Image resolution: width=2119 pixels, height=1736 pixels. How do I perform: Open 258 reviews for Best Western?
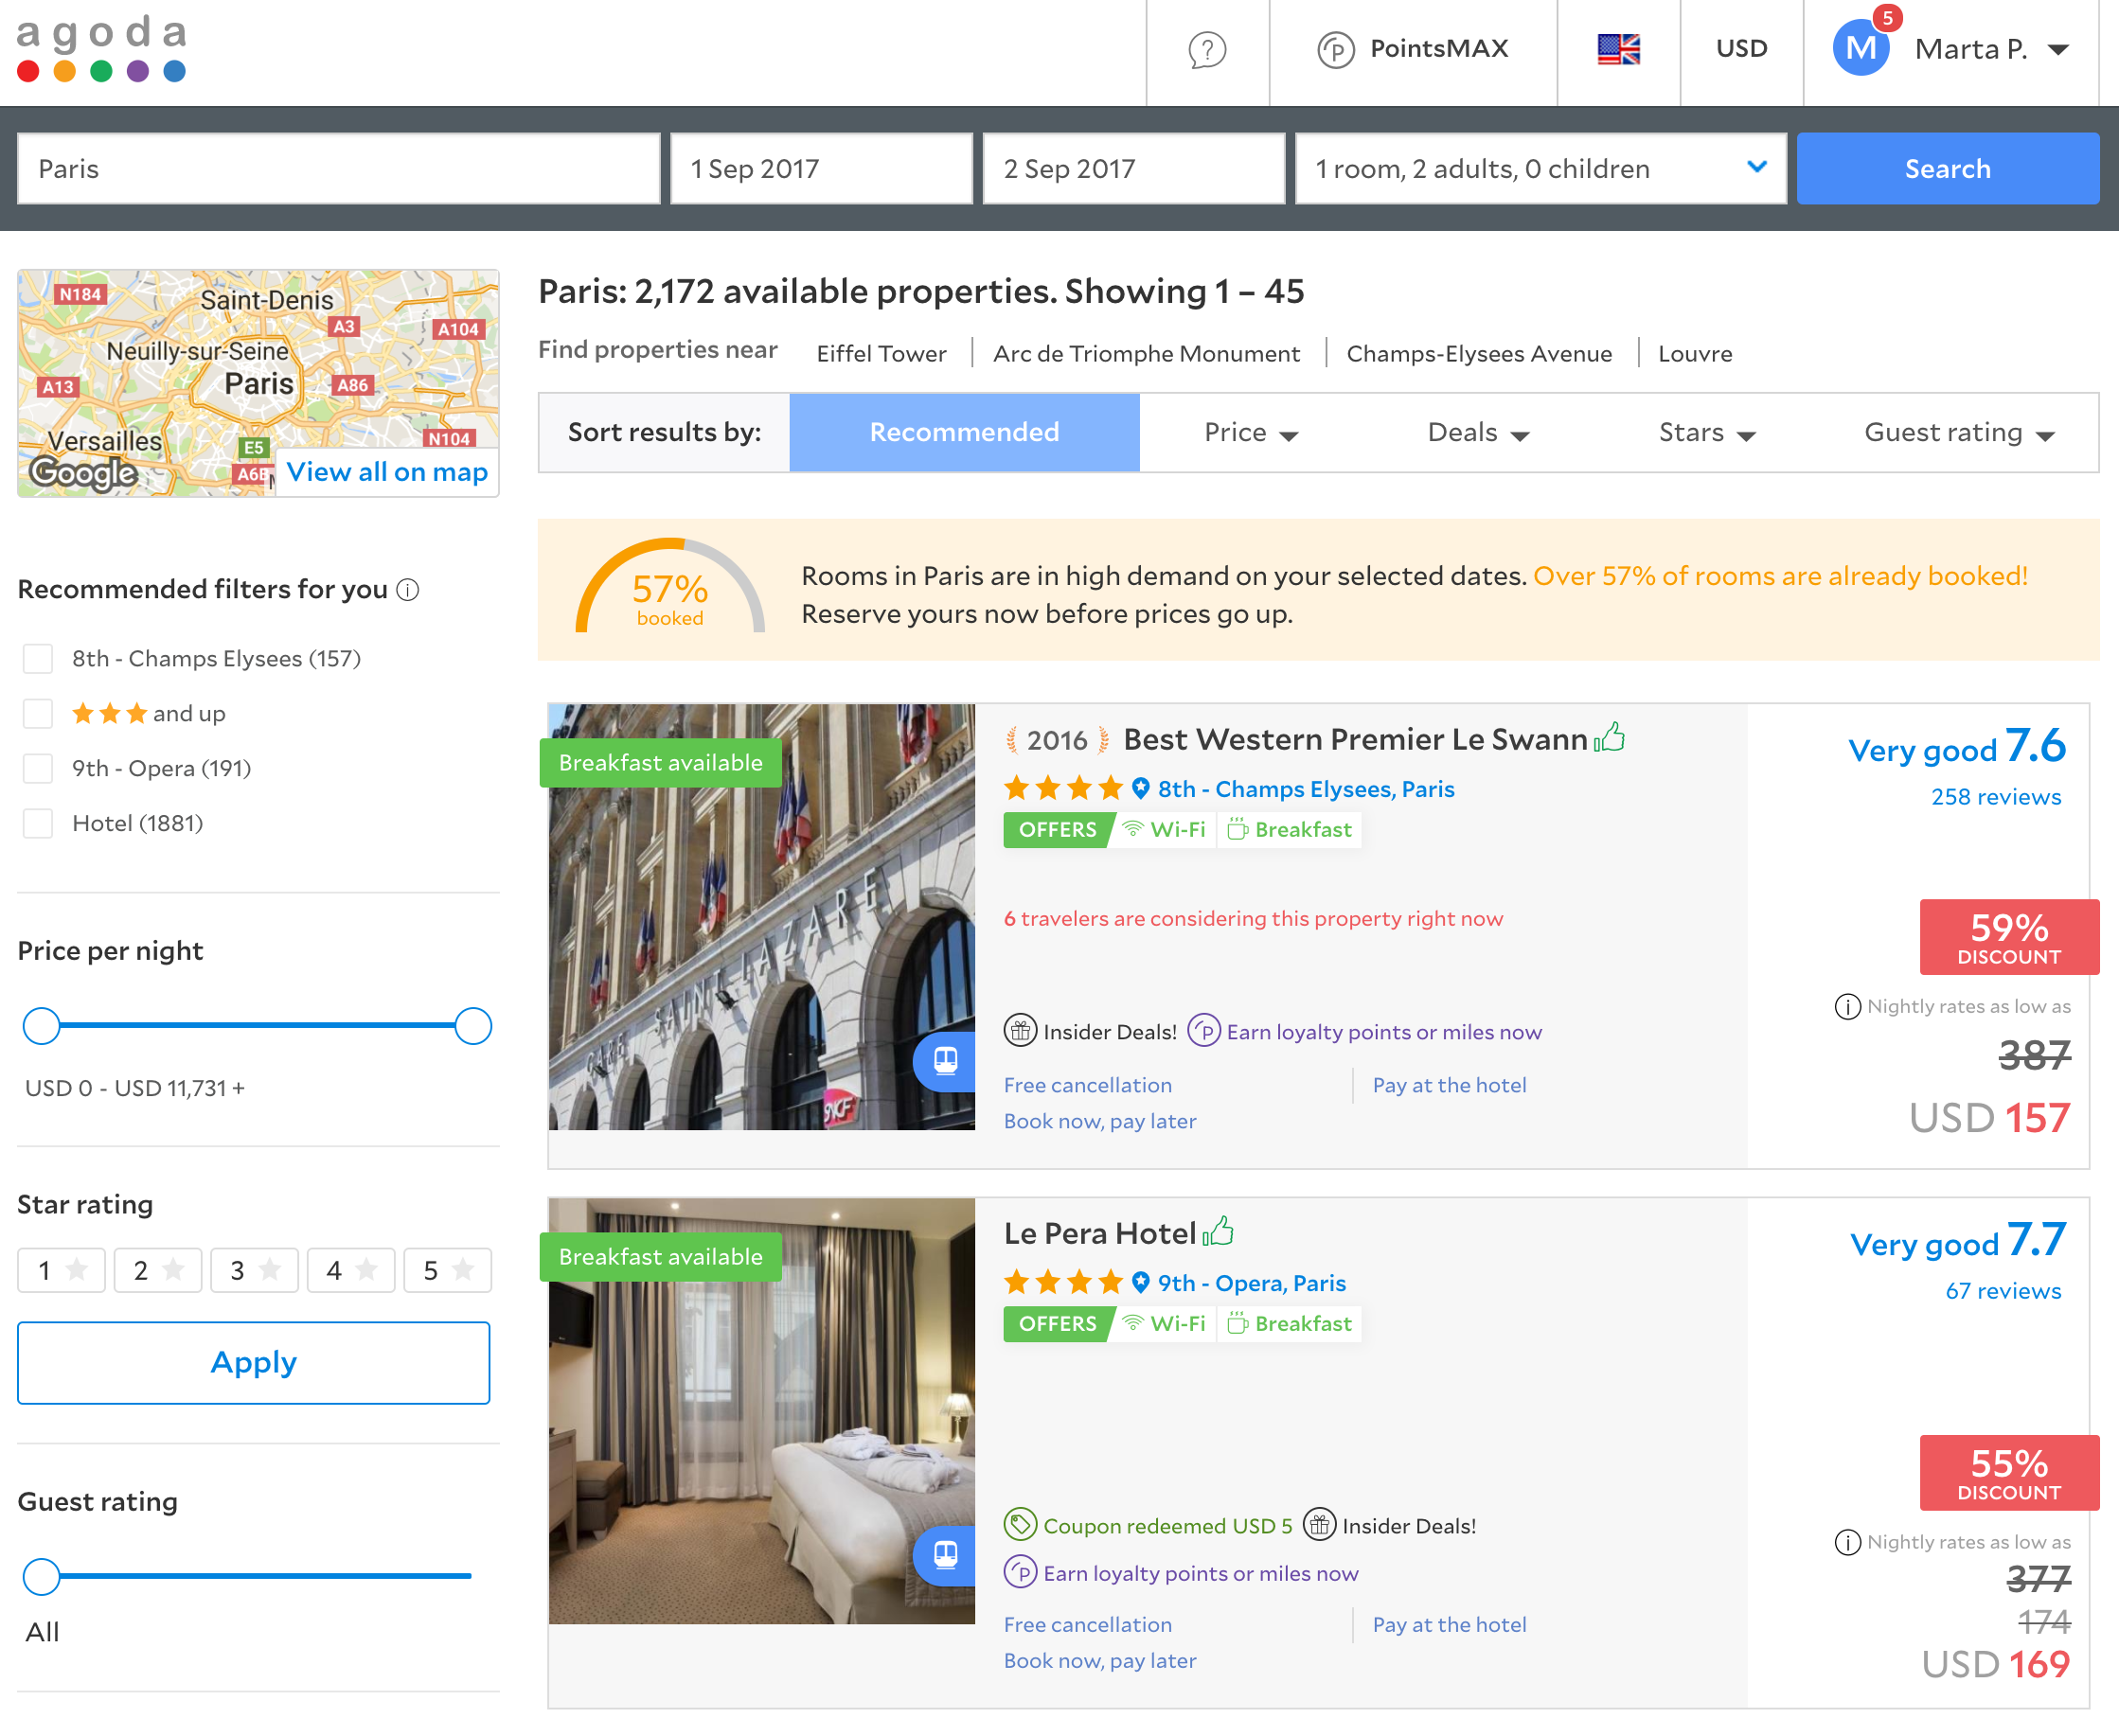(x=1995, y=796)
